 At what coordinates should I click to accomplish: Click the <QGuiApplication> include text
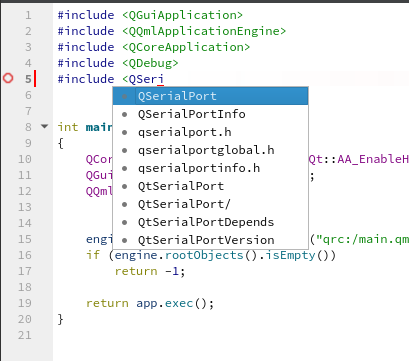(x=182, y=15)
